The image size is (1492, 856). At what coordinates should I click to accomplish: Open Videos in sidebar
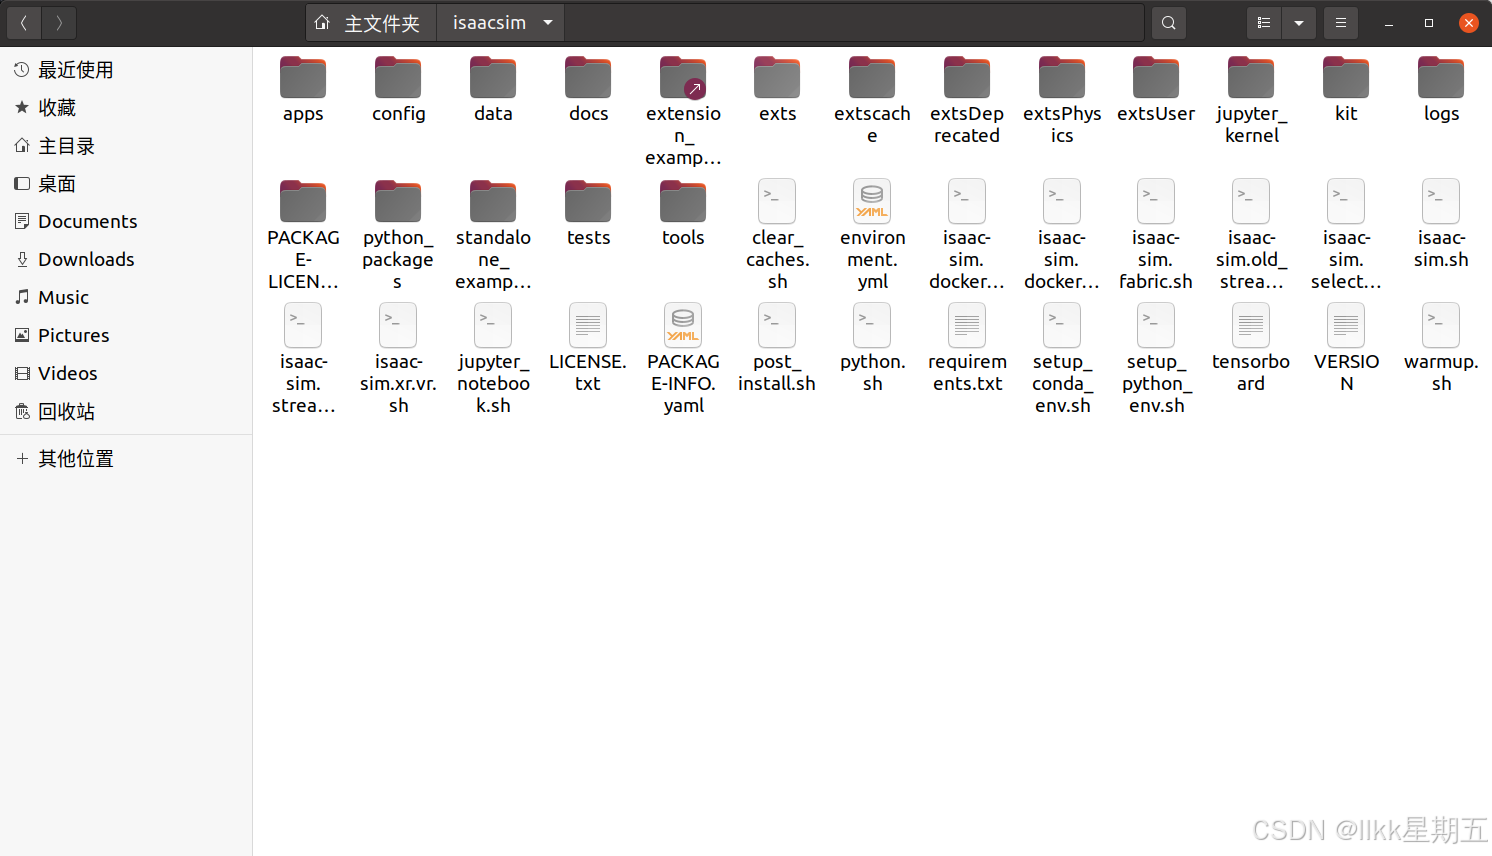[126, 374]
